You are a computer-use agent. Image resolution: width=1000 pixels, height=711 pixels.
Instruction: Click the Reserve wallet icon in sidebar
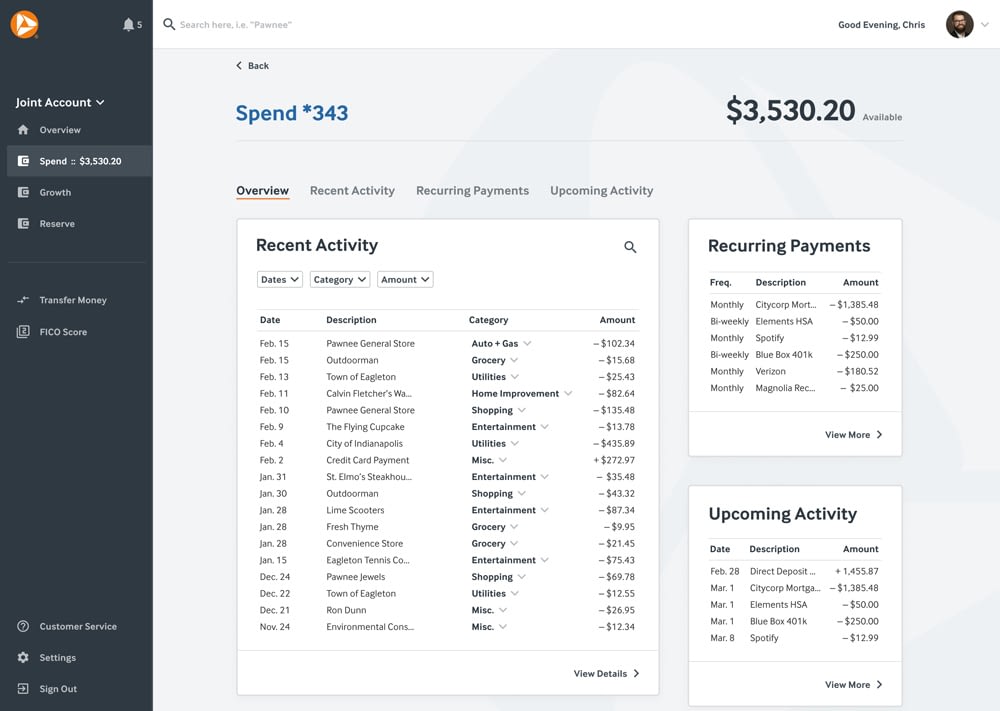click(x=23, y=223)
